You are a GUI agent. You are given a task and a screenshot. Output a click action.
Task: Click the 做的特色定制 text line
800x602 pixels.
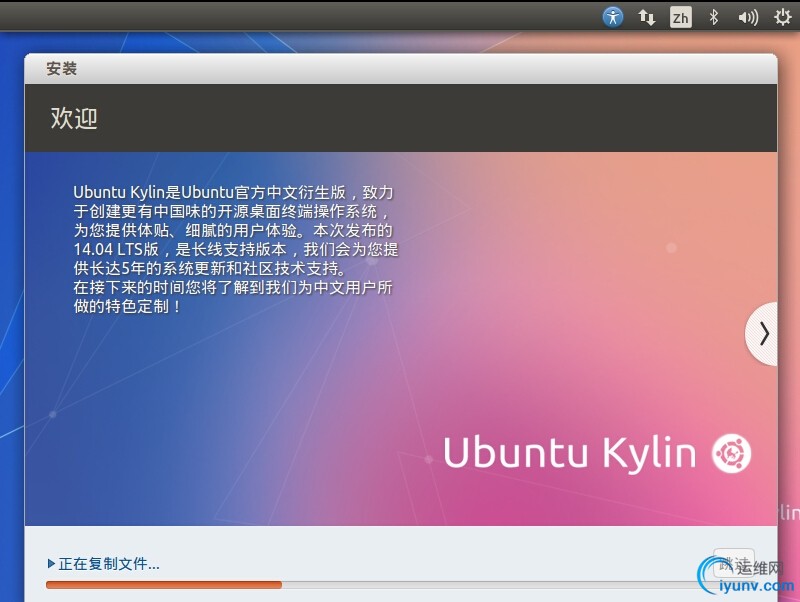coord(127,307)
